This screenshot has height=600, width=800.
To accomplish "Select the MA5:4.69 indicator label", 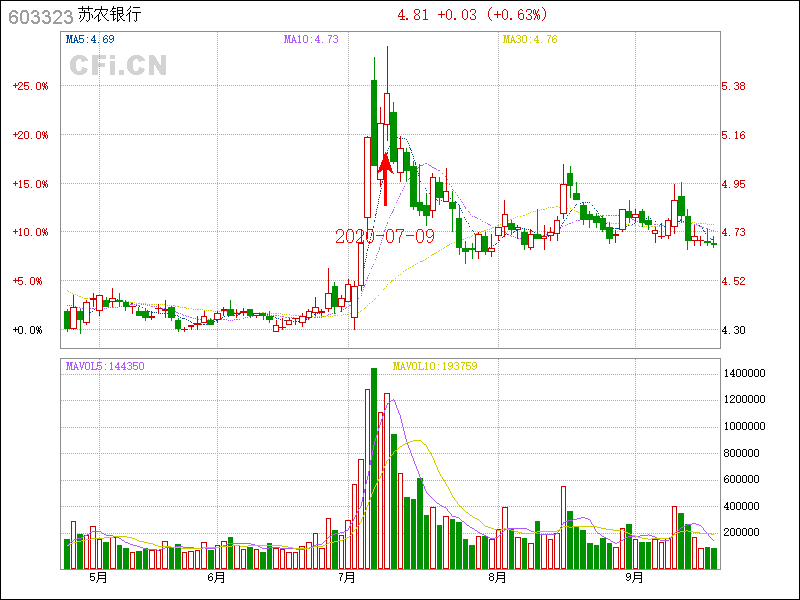I will [90, 40].
